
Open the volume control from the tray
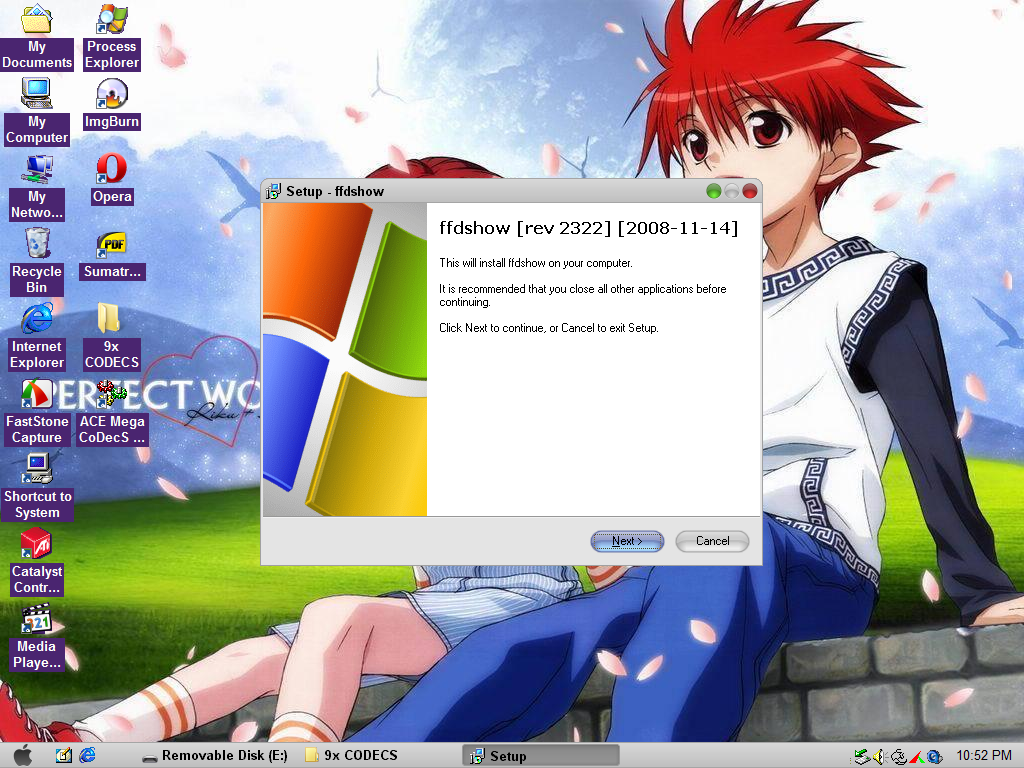(x=879, y=756)
